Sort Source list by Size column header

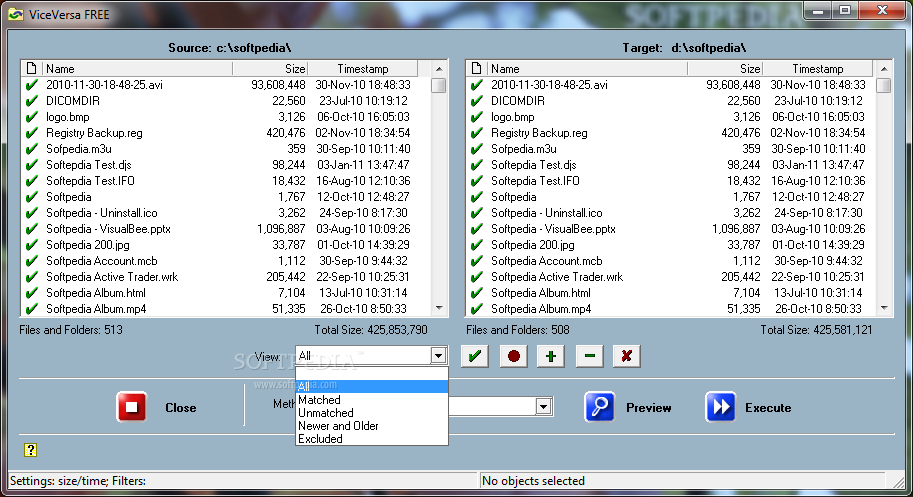270,68
